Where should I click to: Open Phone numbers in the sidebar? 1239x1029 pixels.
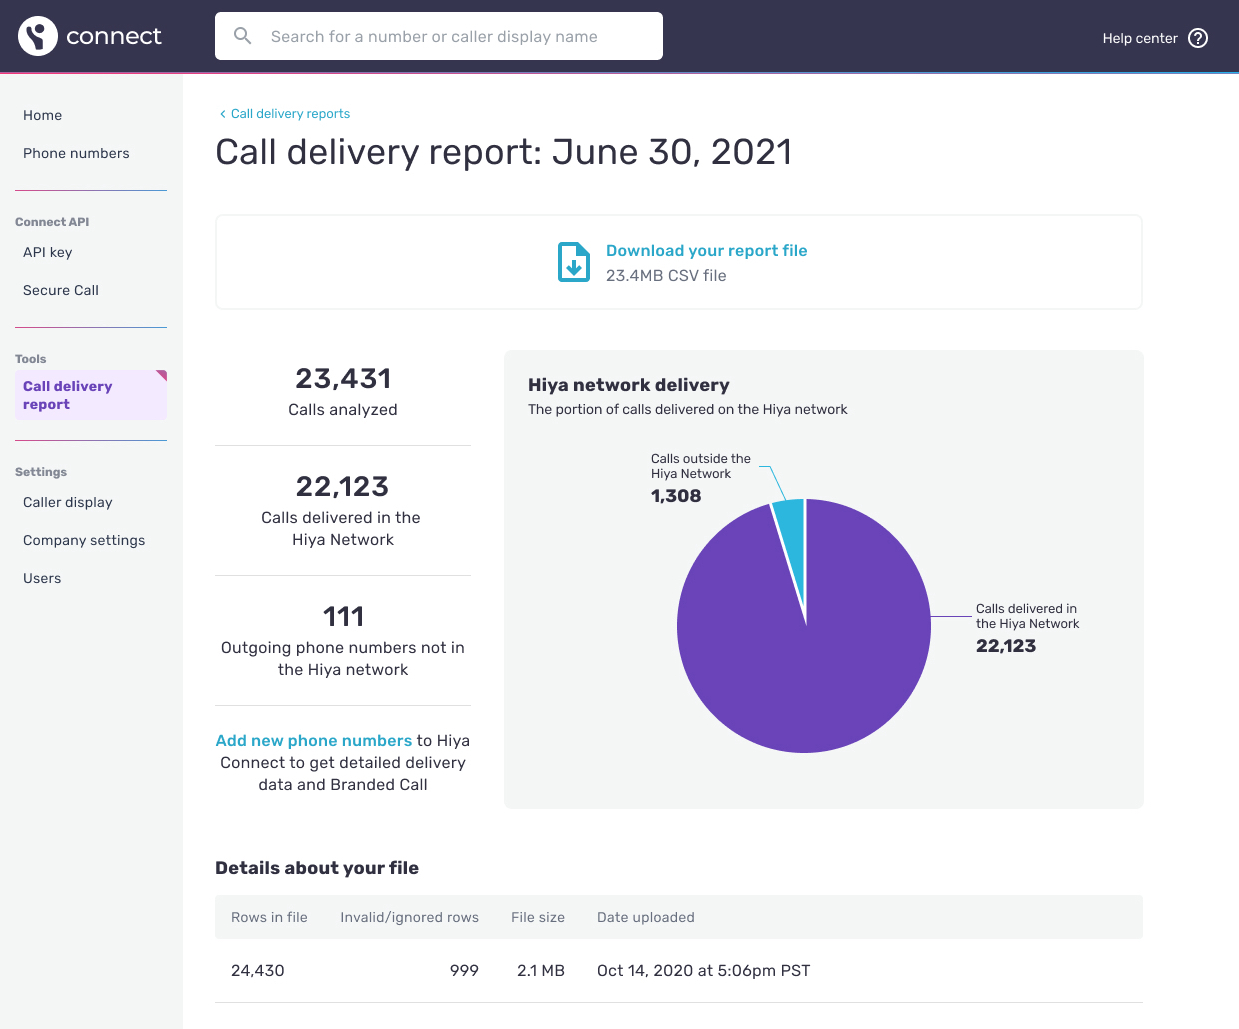[76, 153]
